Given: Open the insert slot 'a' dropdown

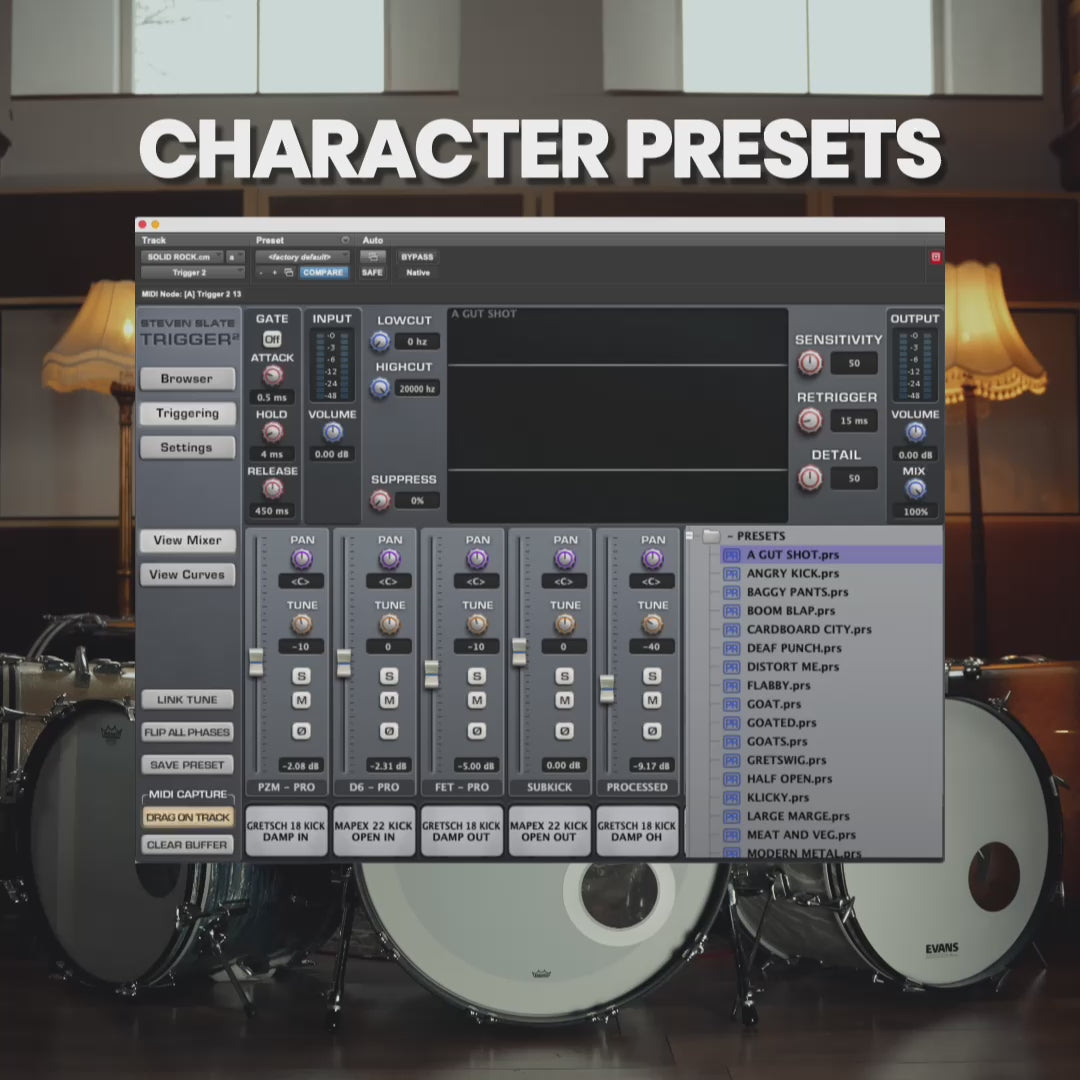Looking at the screenshot, I should tap(236, 257).
